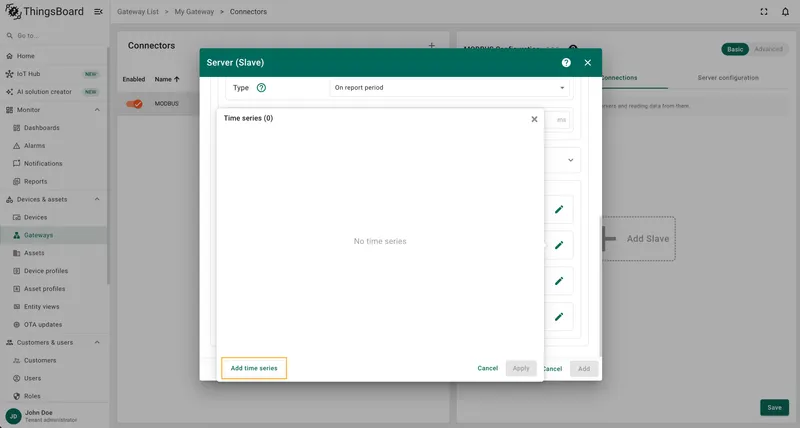This screenshot has width=800, height=428.
Task: Open the Type dropdown showing On report period
Action: click(449, 87)
